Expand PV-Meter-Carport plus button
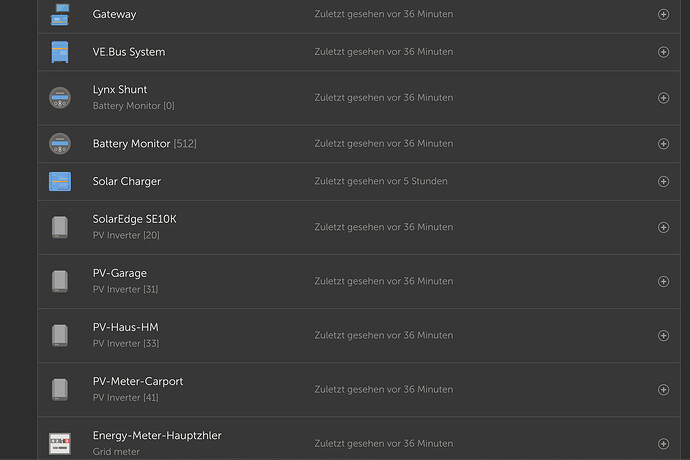690x460 pixels. (664, 390)
